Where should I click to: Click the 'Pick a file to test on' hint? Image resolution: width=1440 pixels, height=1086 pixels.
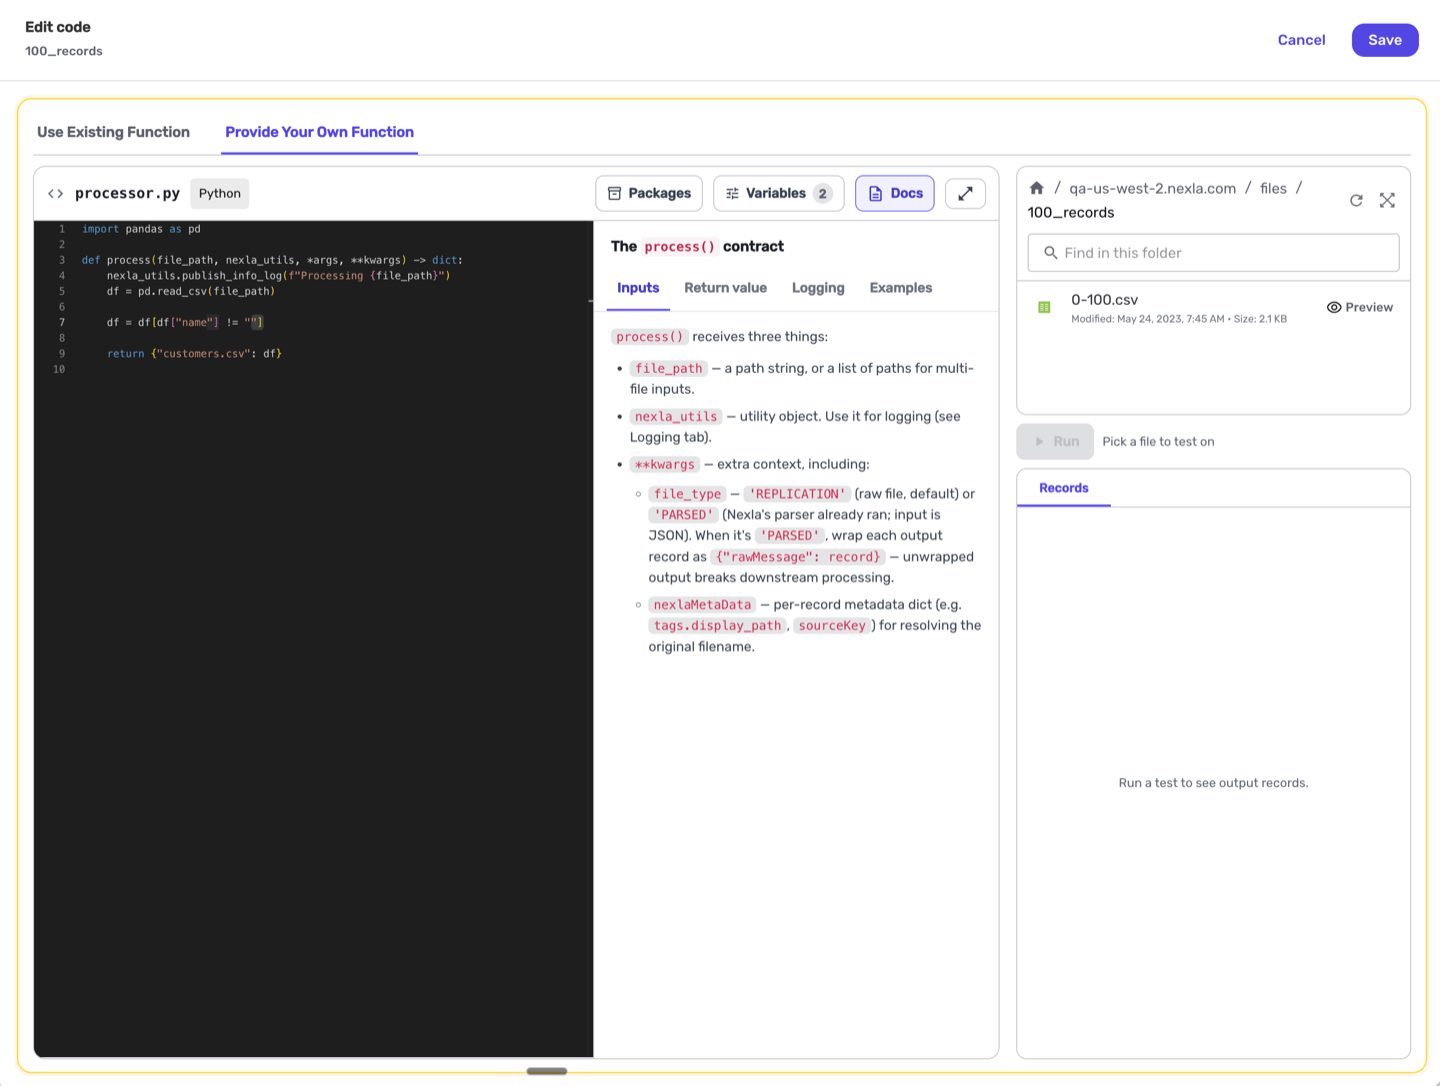point(1158,441)
